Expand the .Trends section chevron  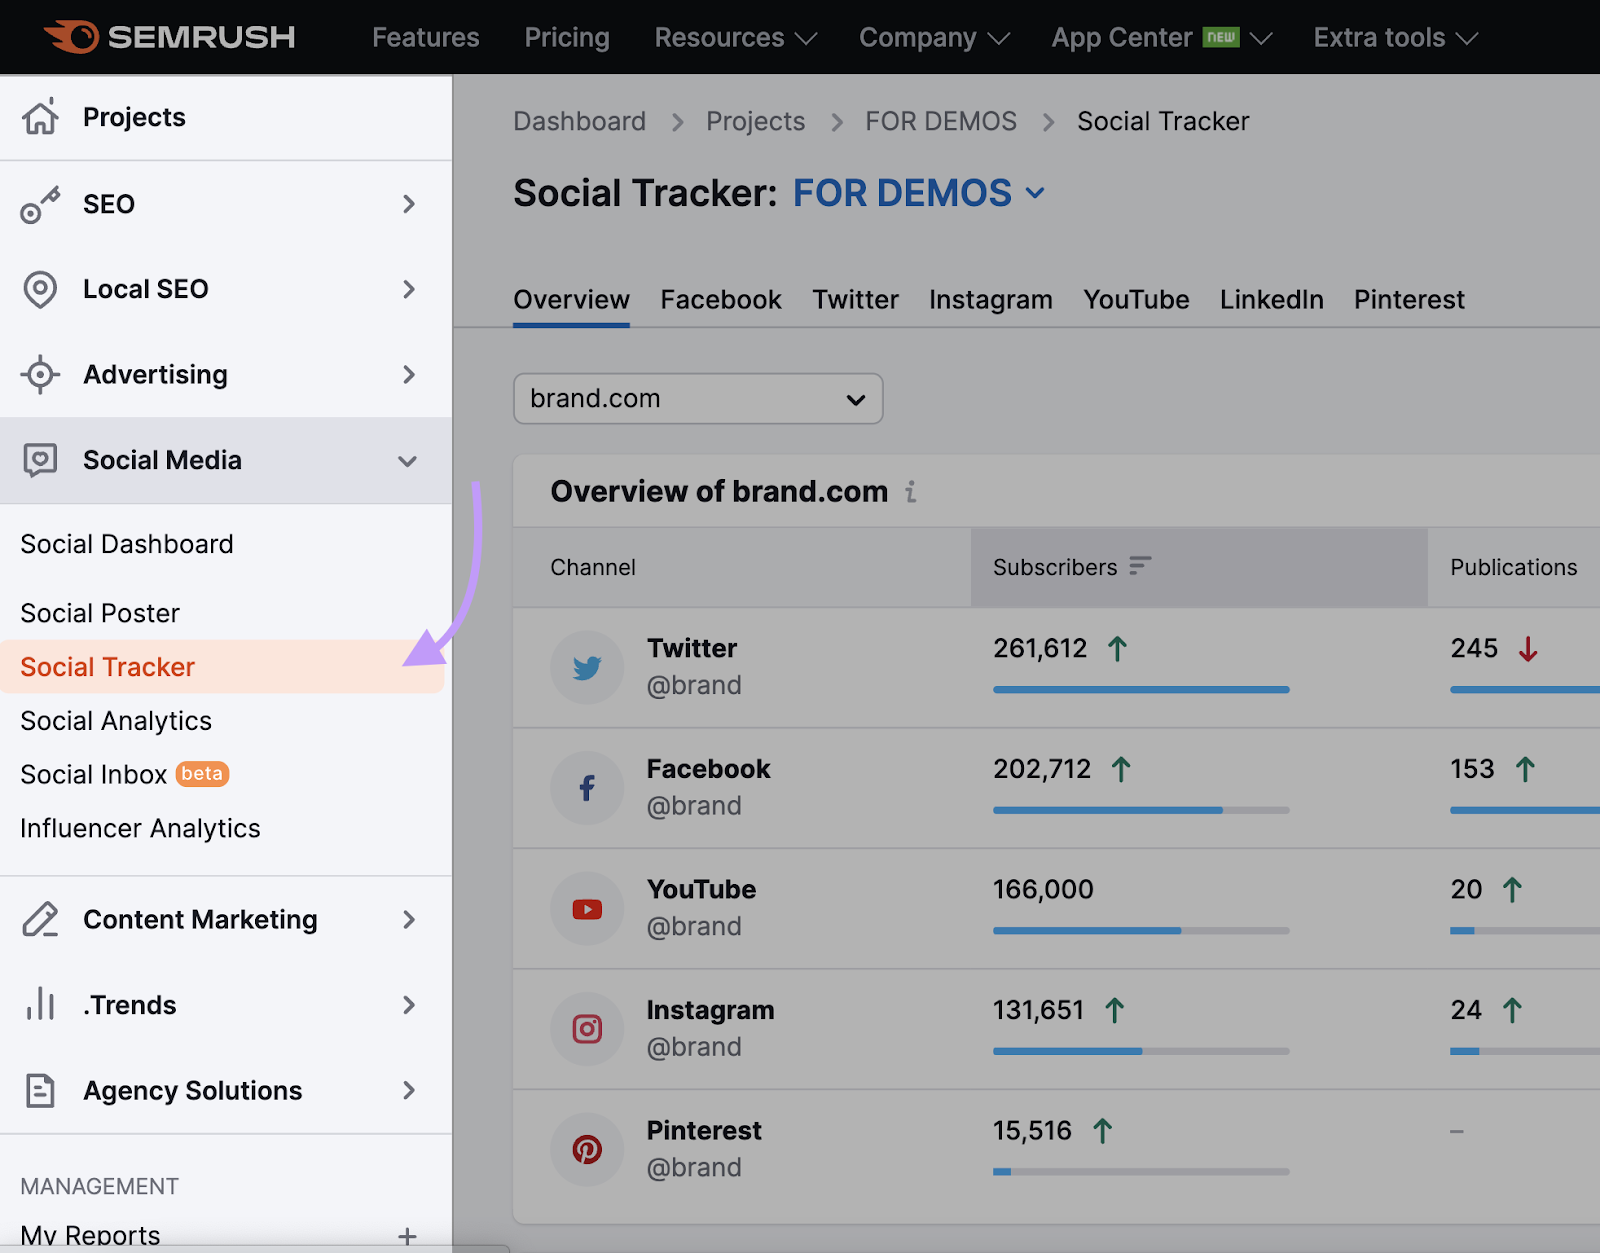[x=408, y=1004]
